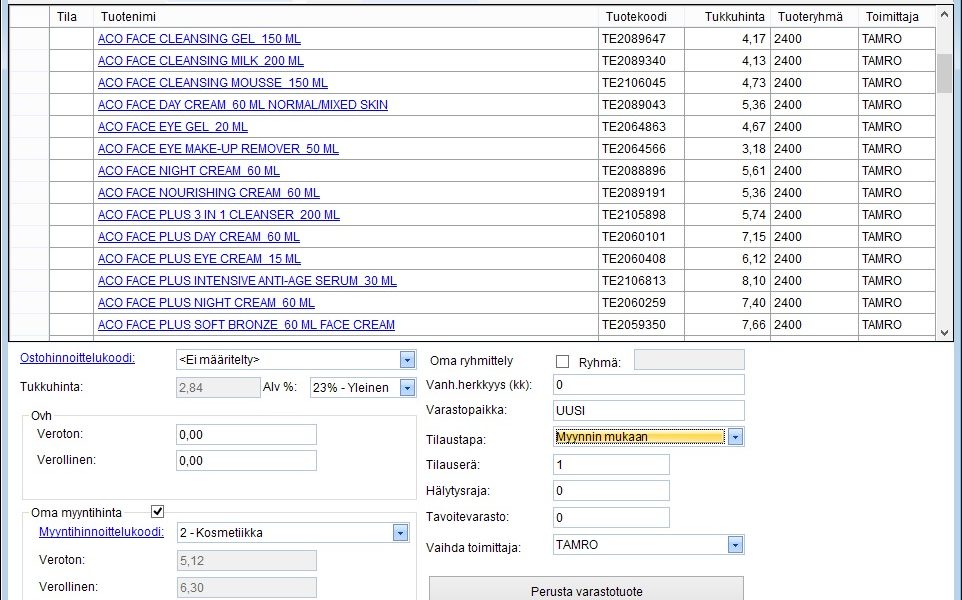Sort by Toimittaja column header
The width and height of the screenshot is (962, 600).
coord(896,17)
